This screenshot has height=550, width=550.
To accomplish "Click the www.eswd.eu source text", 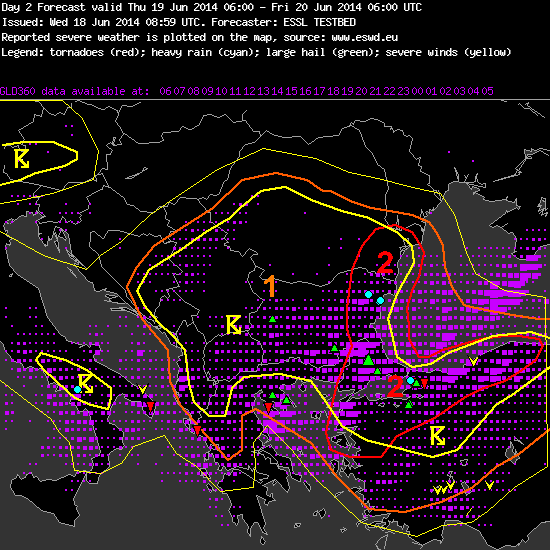I will click(364, 37).
